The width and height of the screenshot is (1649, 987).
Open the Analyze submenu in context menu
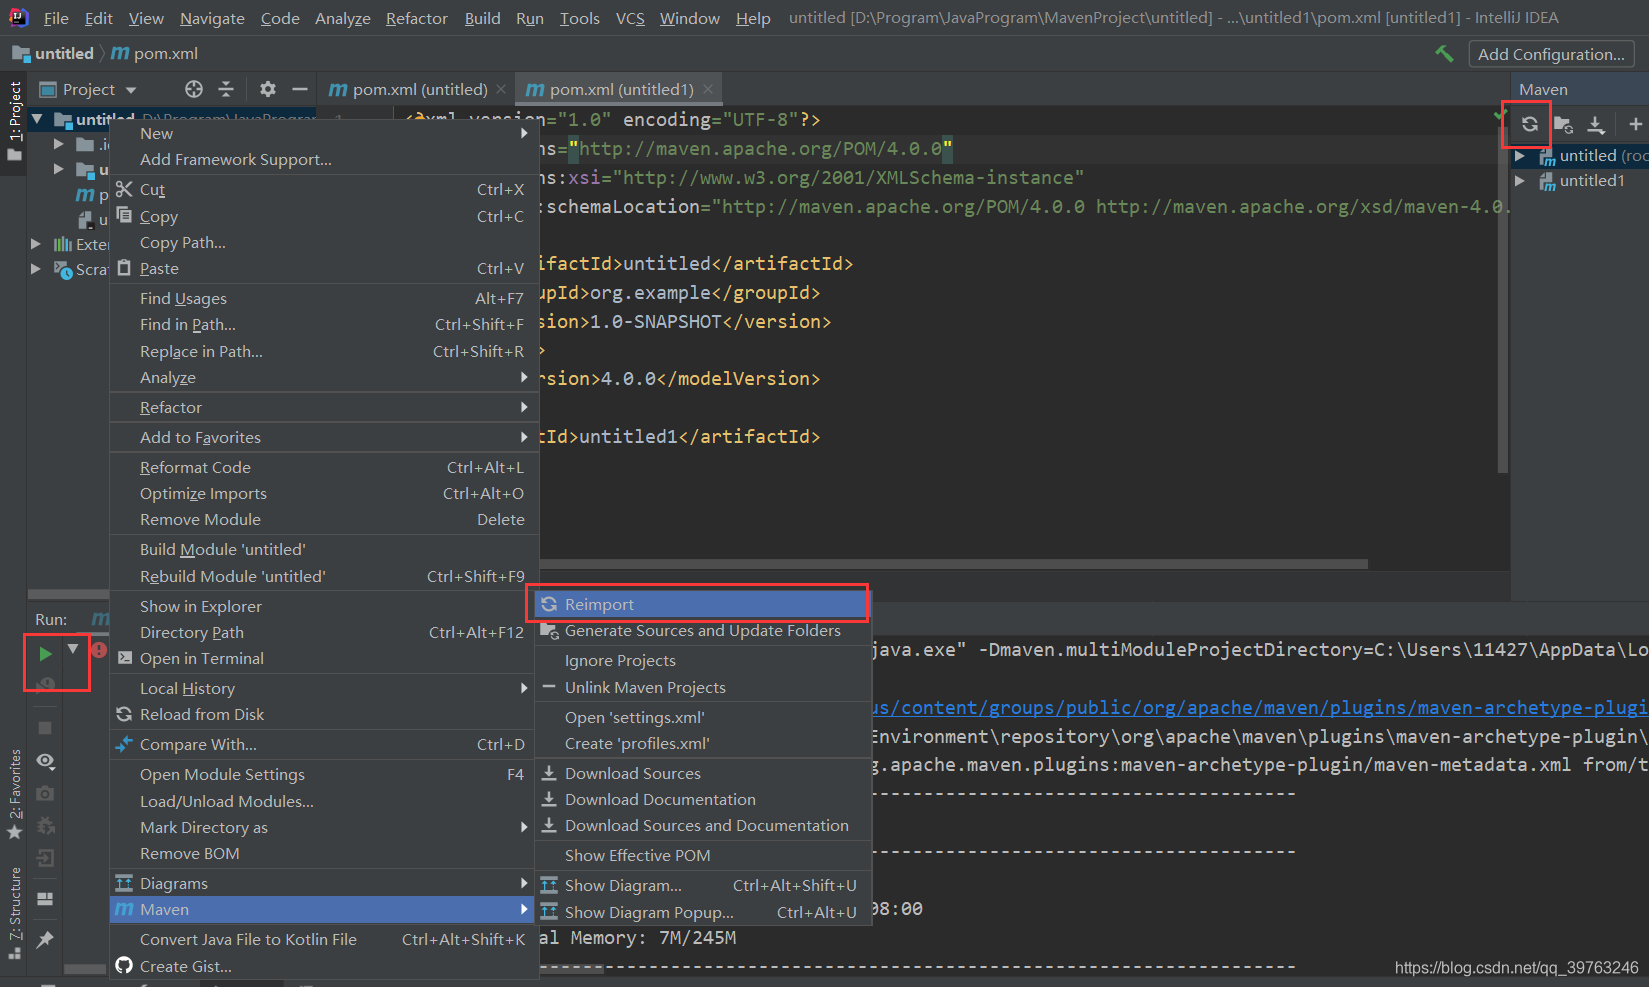tap(324, 377)
